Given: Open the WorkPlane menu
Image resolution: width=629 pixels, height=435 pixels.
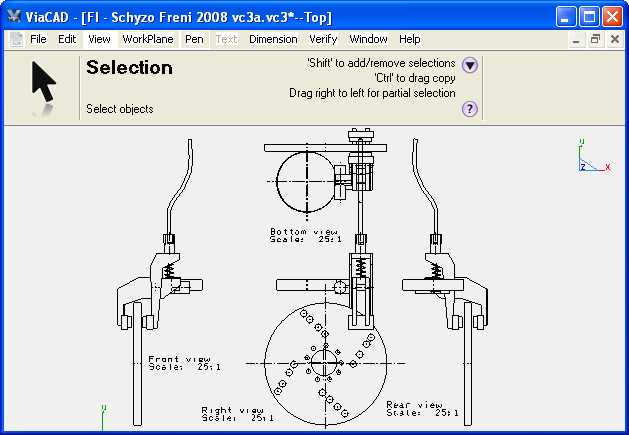Looking at the screenshot, I should [x=147, y=39].
